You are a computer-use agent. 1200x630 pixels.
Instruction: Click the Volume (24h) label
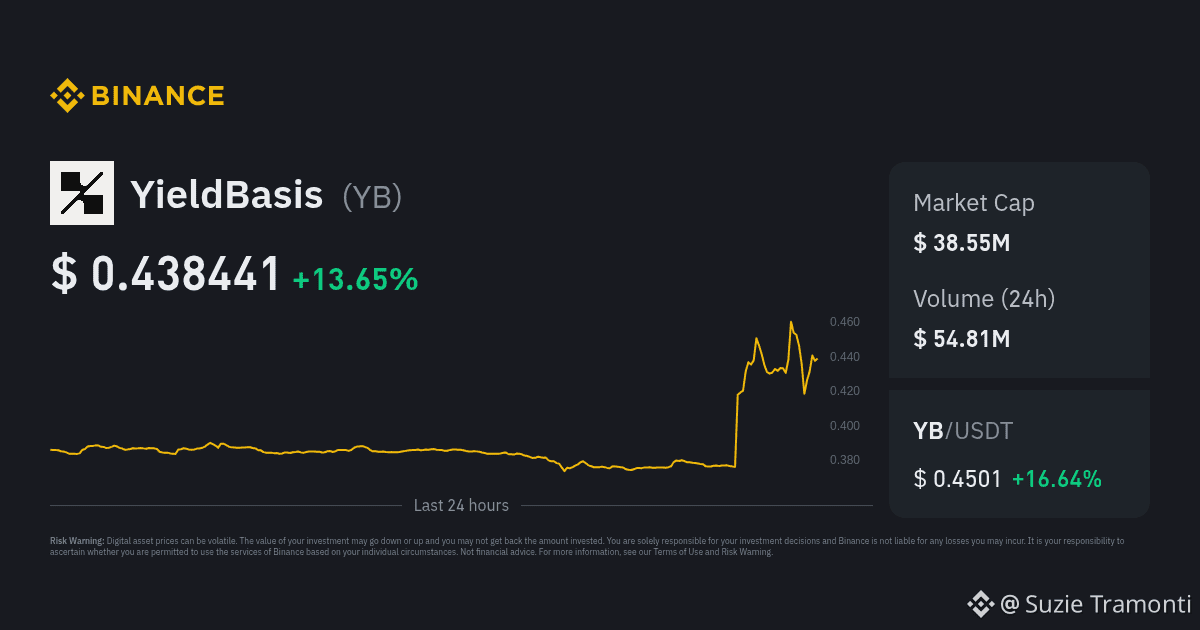tap(984, 299)
